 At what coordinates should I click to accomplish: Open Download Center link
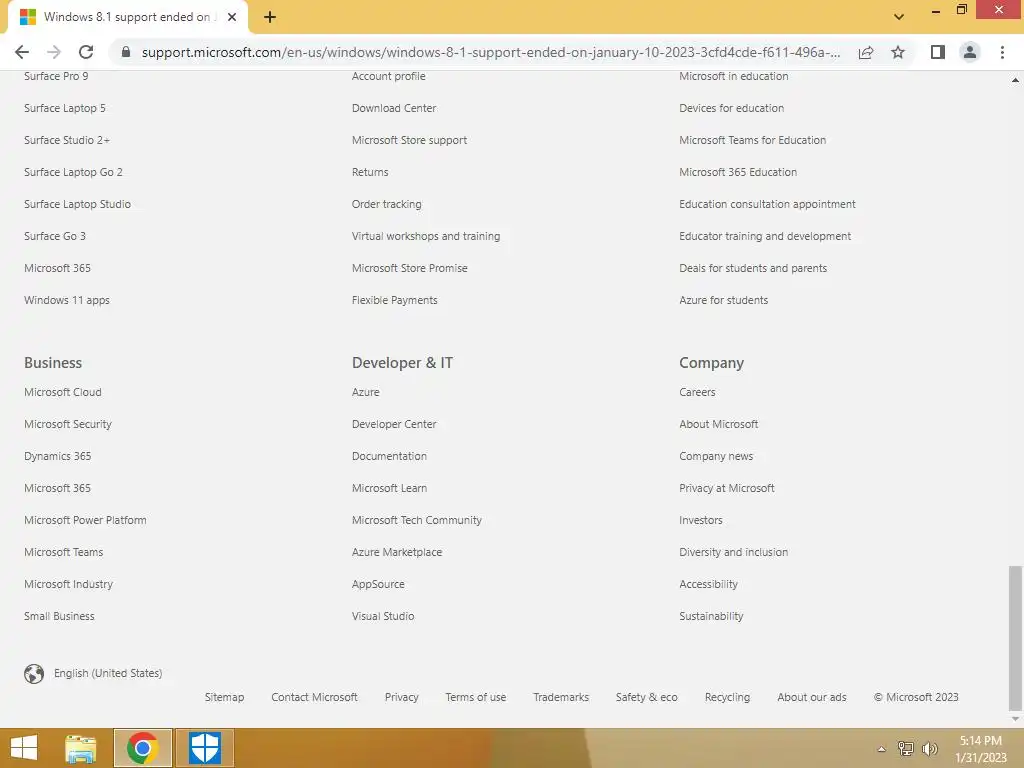[394, 108]
